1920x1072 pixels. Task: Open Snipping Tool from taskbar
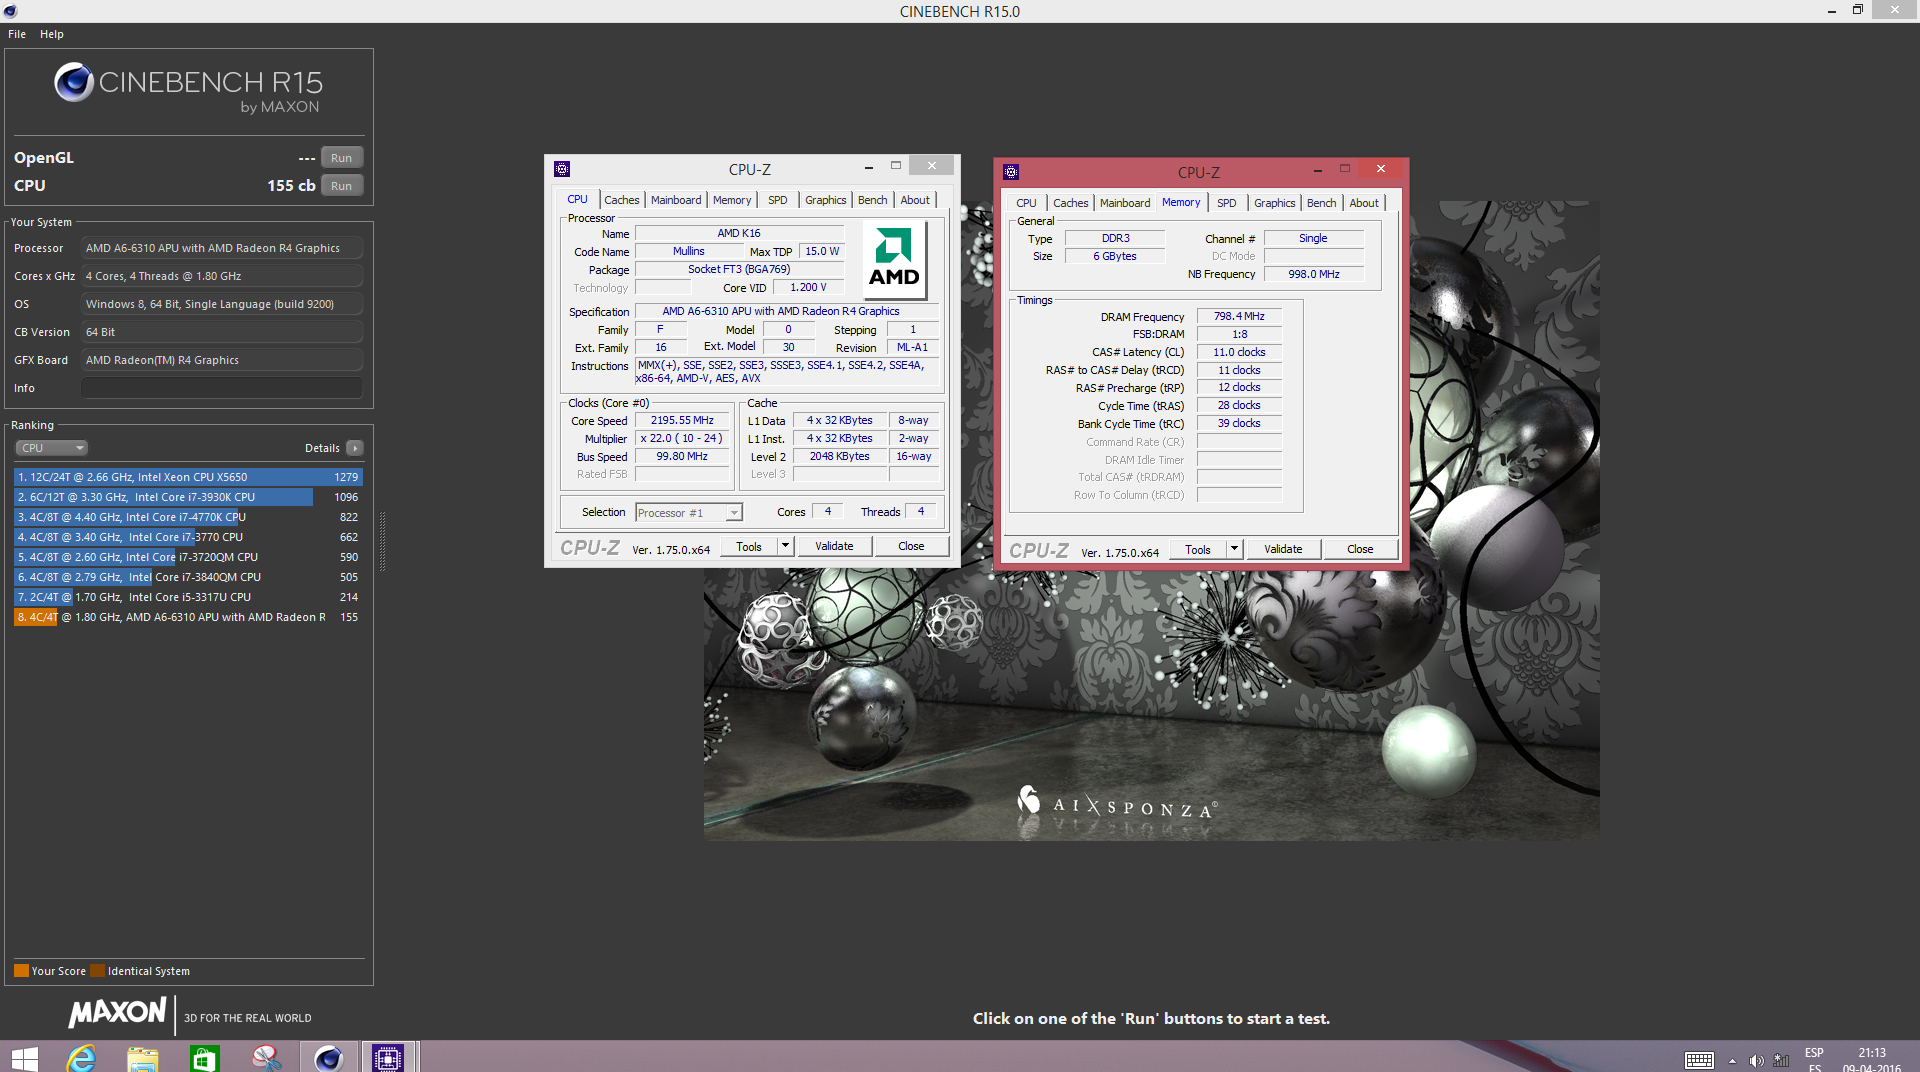(x=266, y=1057)
